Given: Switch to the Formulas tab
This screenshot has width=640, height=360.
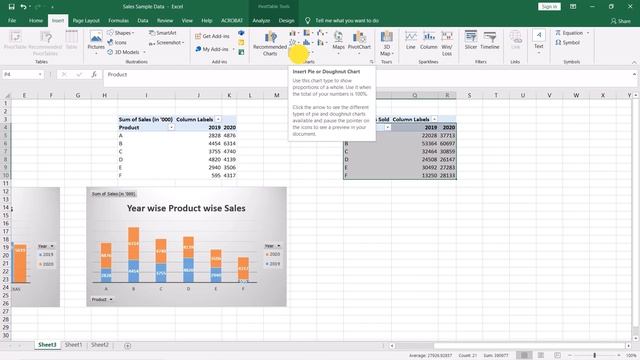Looking at the screenshot, I should click(x=118, y=20).
